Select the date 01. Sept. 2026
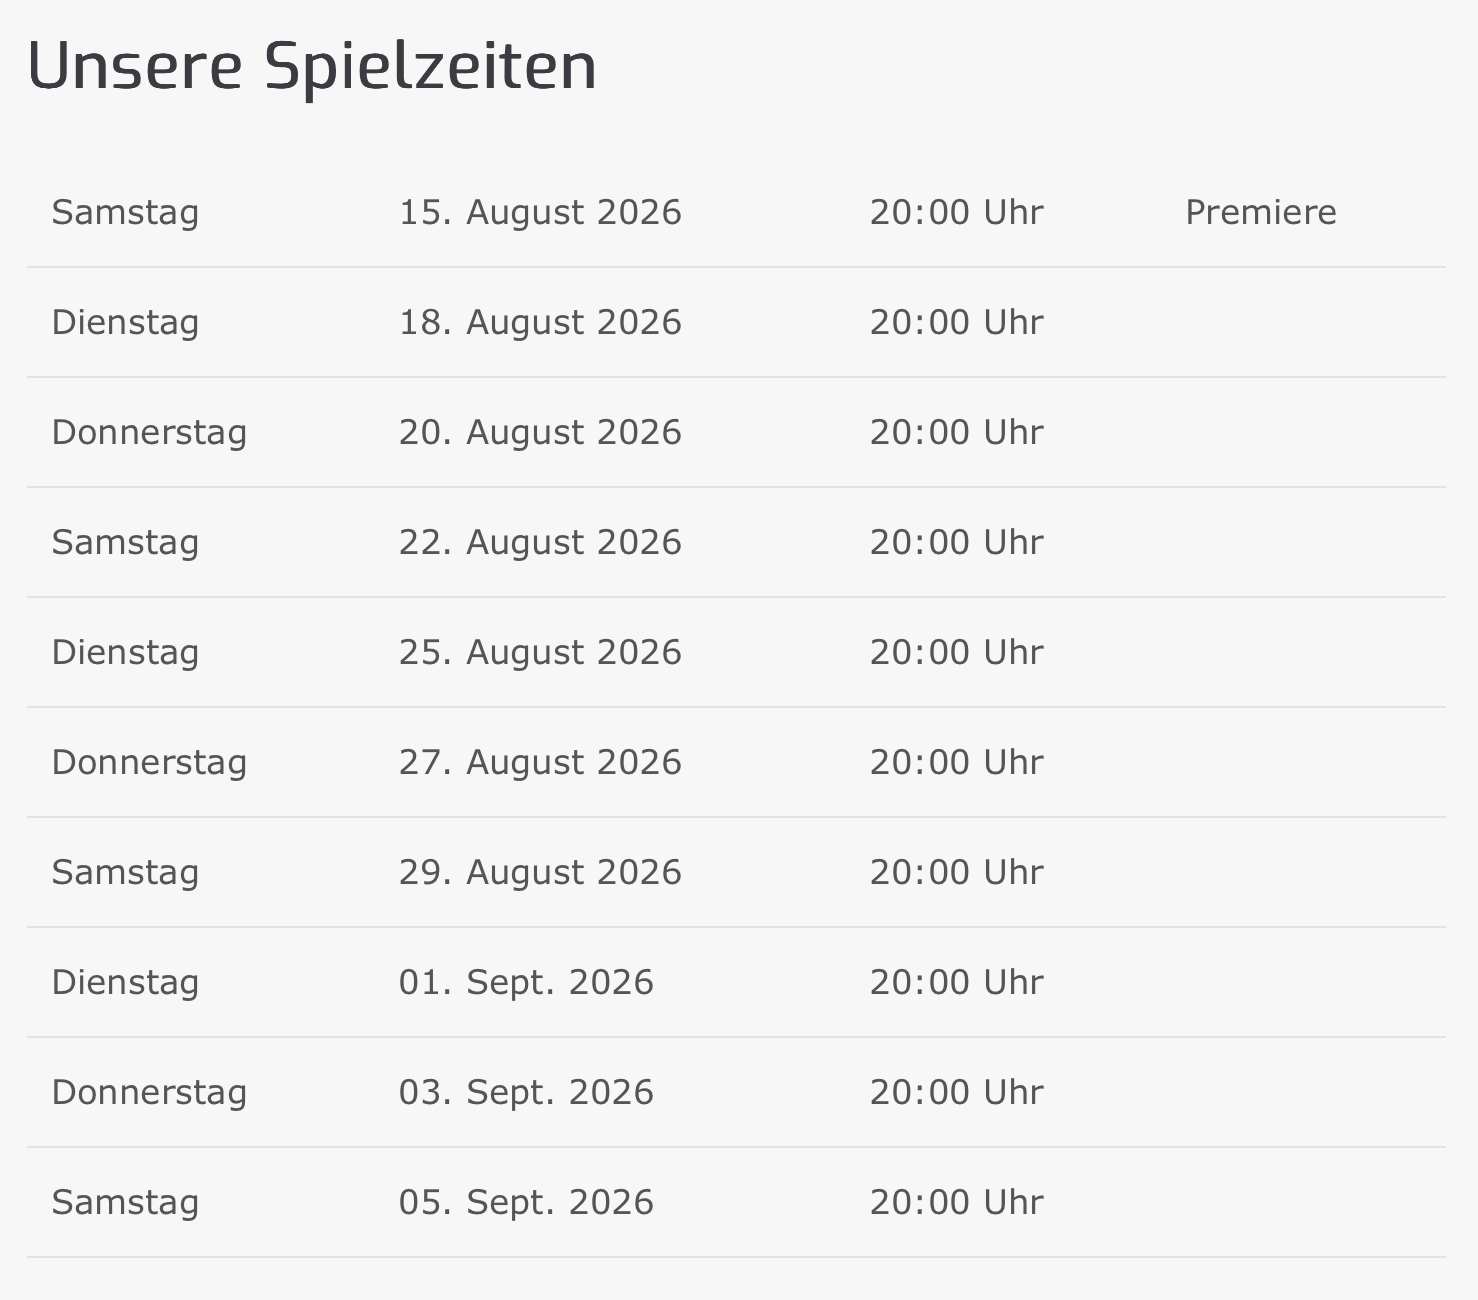This screenshot has width=1478, height=1300. pos(526,982)
